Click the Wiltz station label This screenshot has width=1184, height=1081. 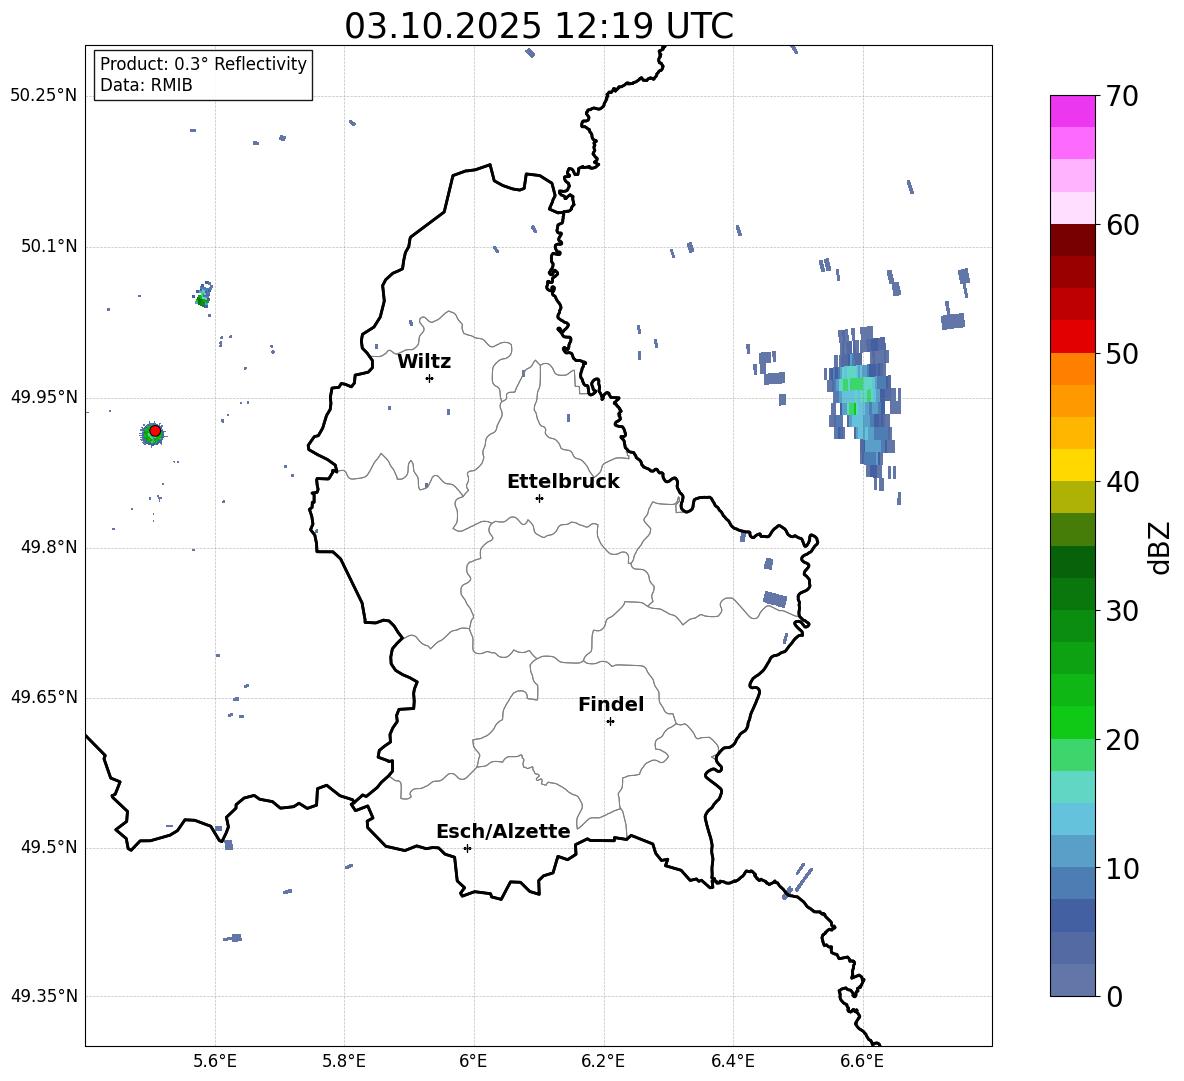(424, 362)
